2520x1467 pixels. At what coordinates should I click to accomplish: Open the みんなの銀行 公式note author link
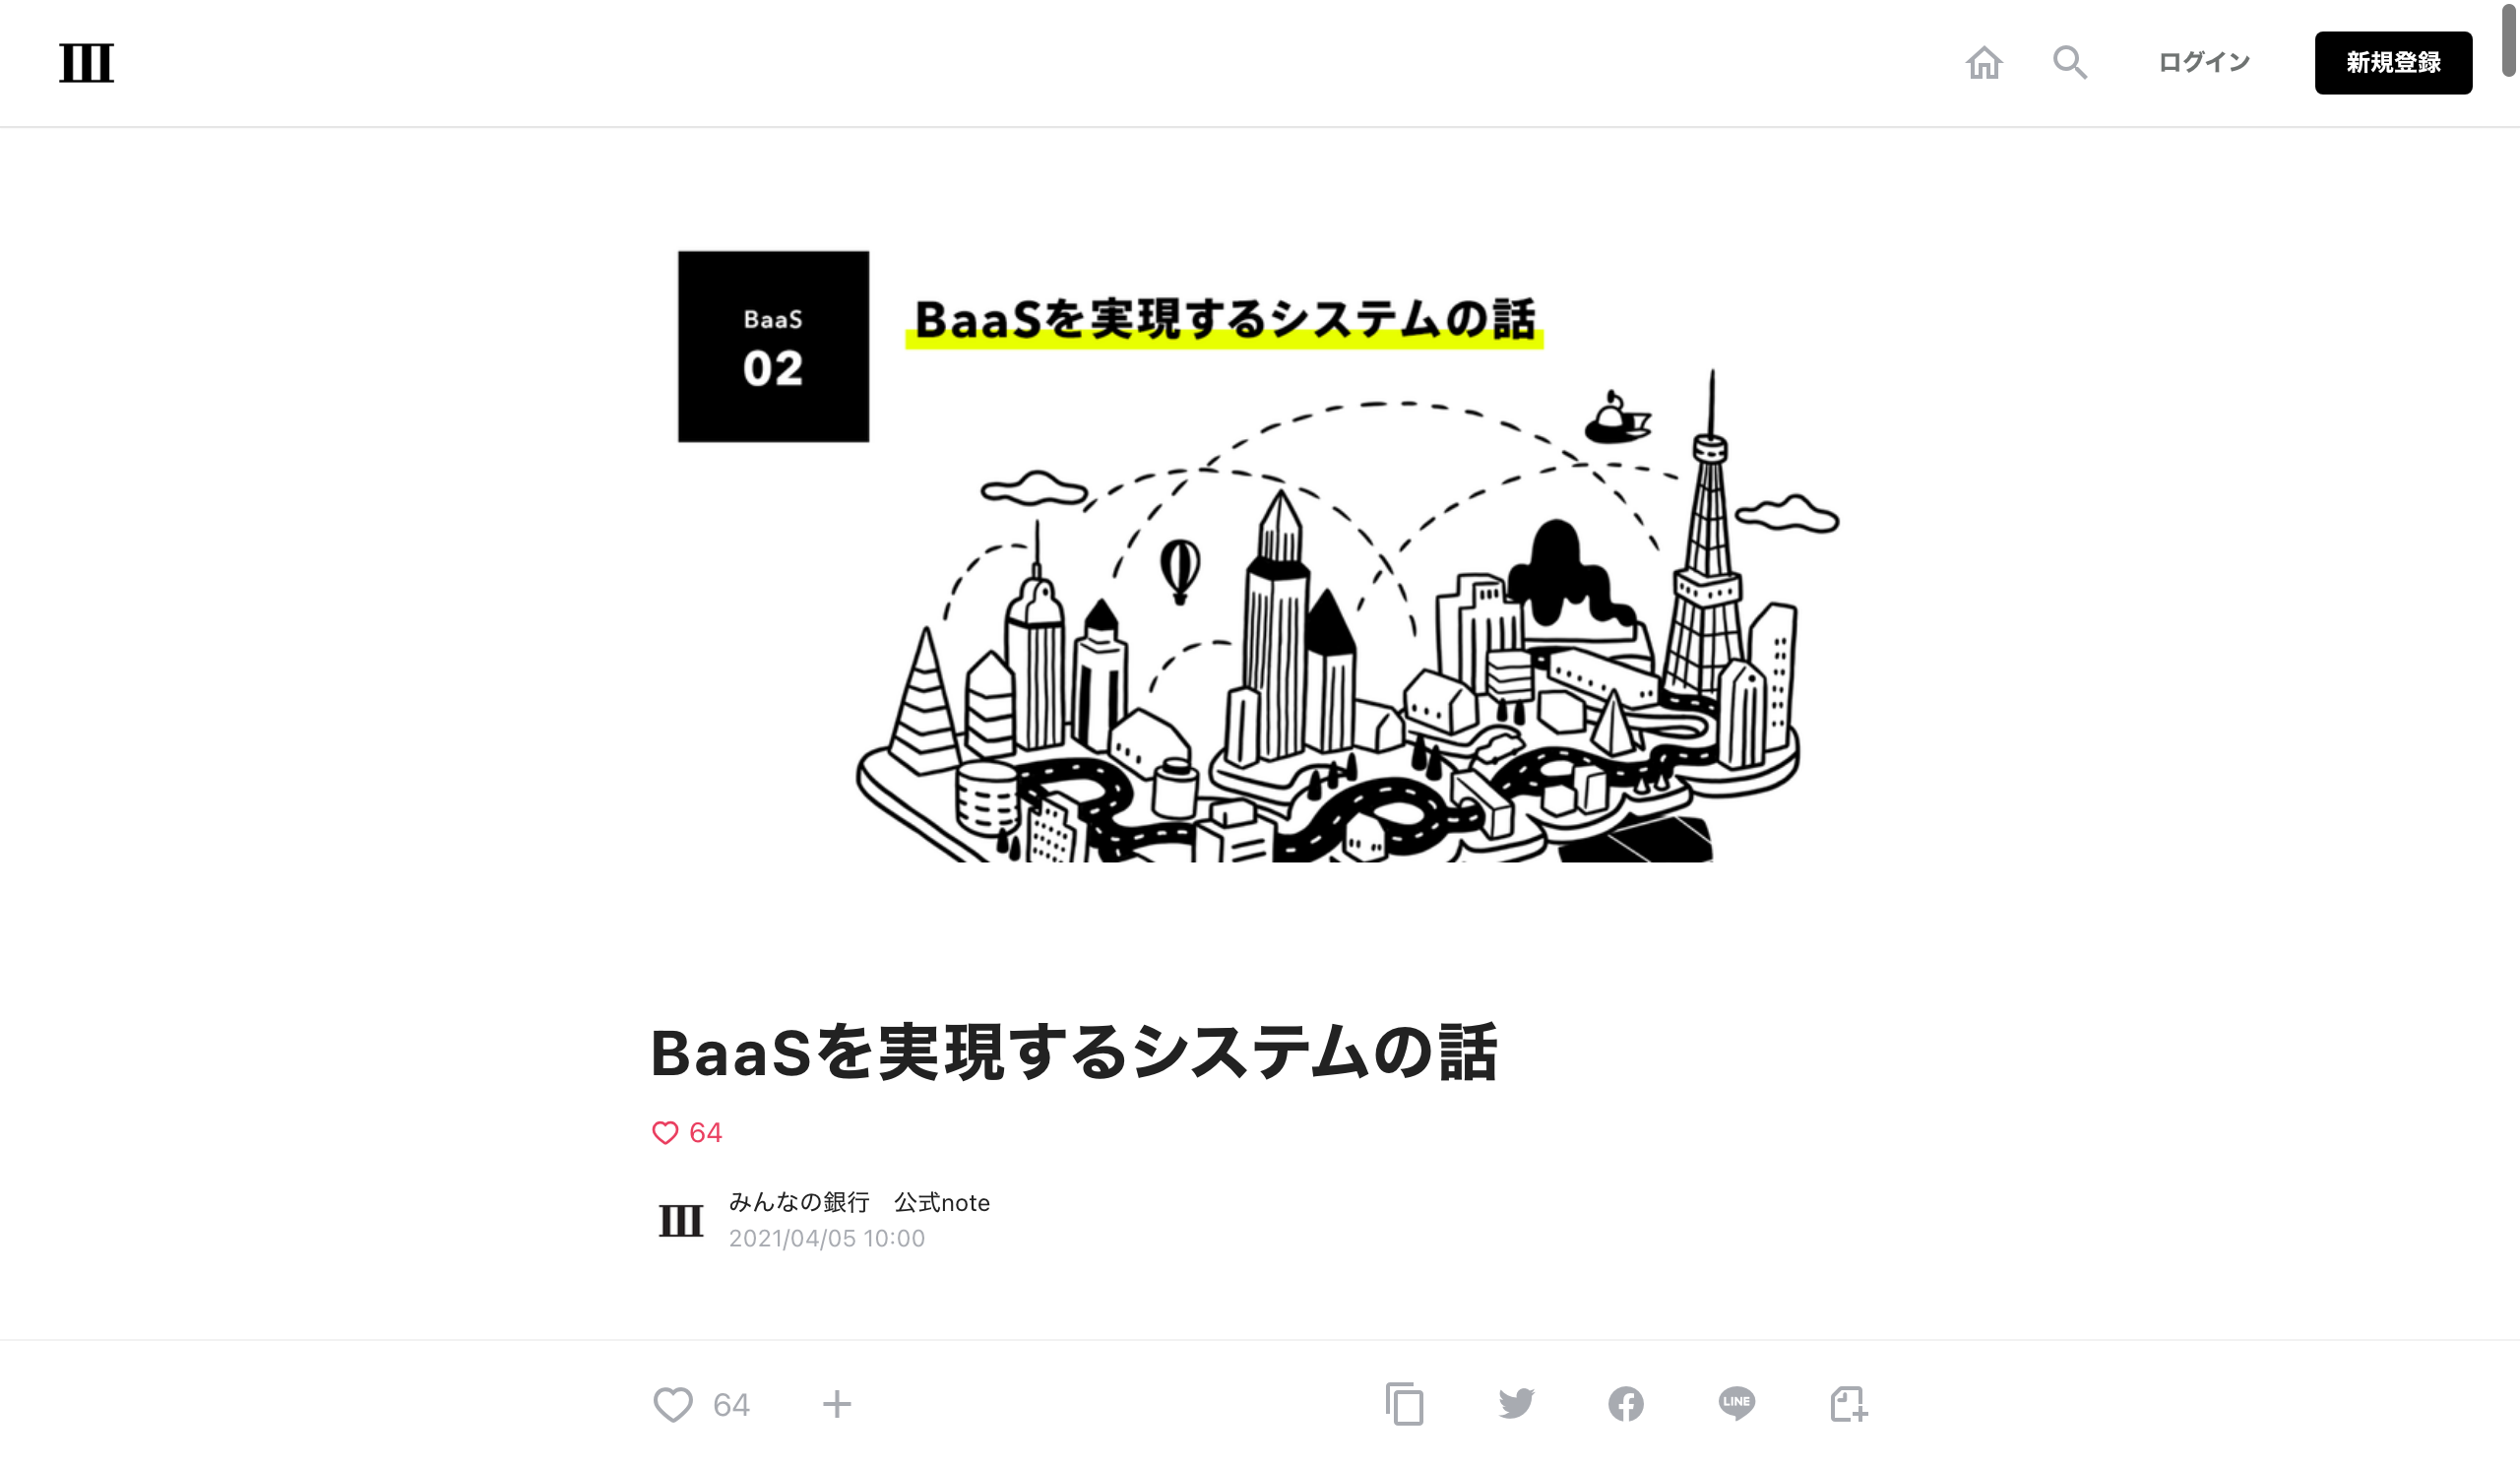tap(859, 1202)
